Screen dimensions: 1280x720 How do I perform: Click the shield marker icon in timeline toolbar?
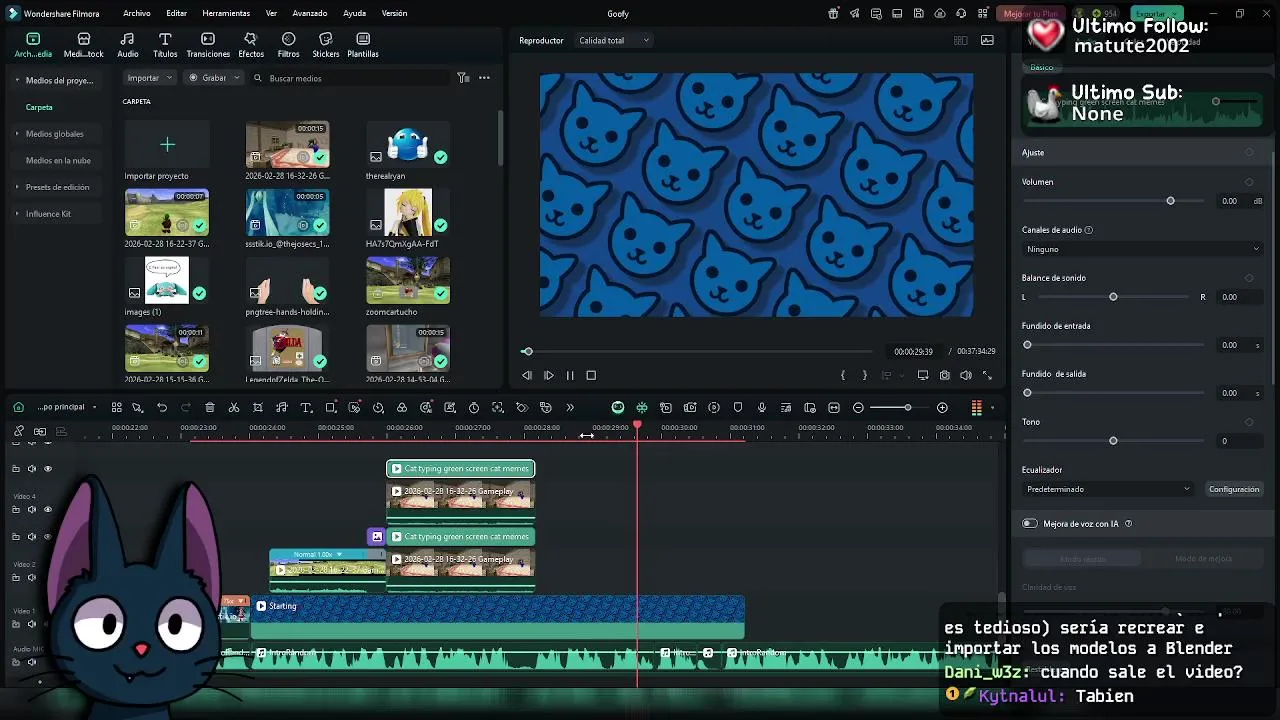(x=738, y=407)
